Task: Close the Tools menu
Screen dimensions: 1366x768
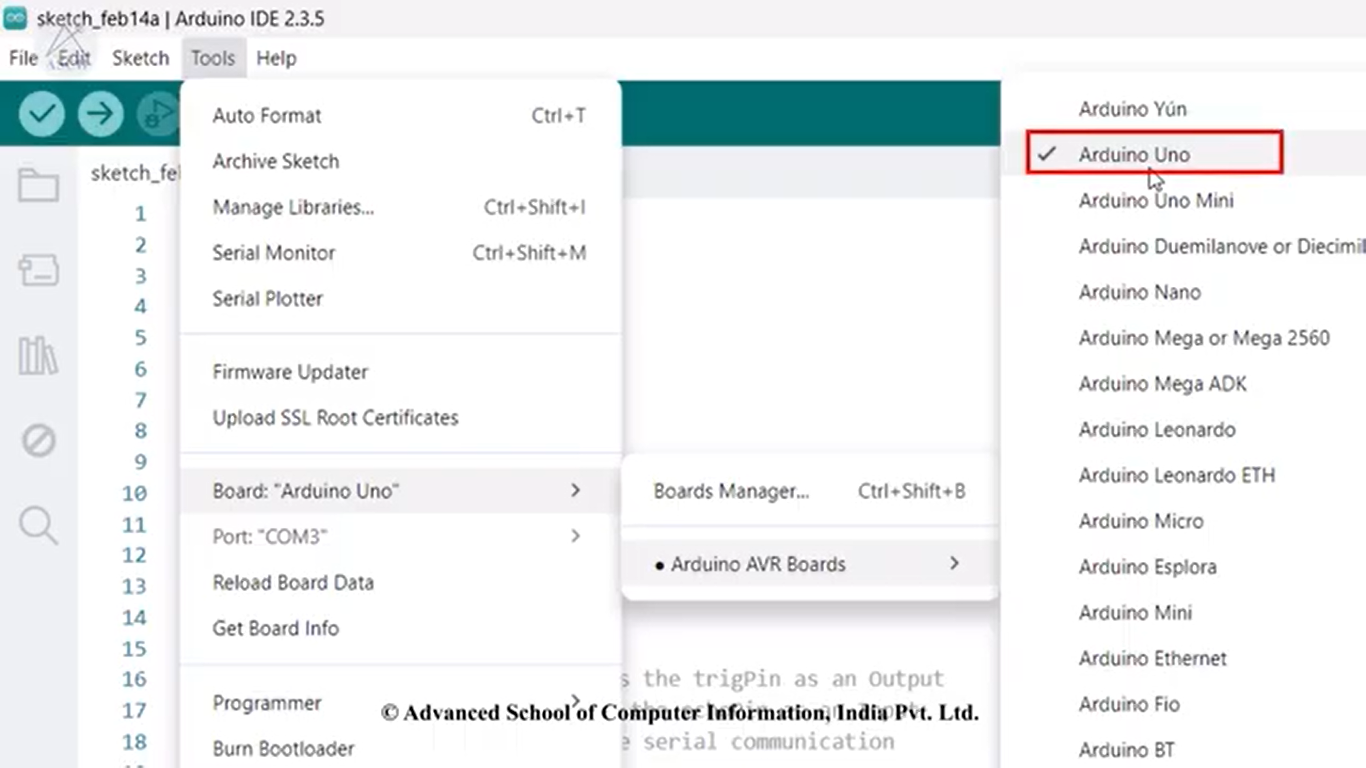Action: coord(213,58)
